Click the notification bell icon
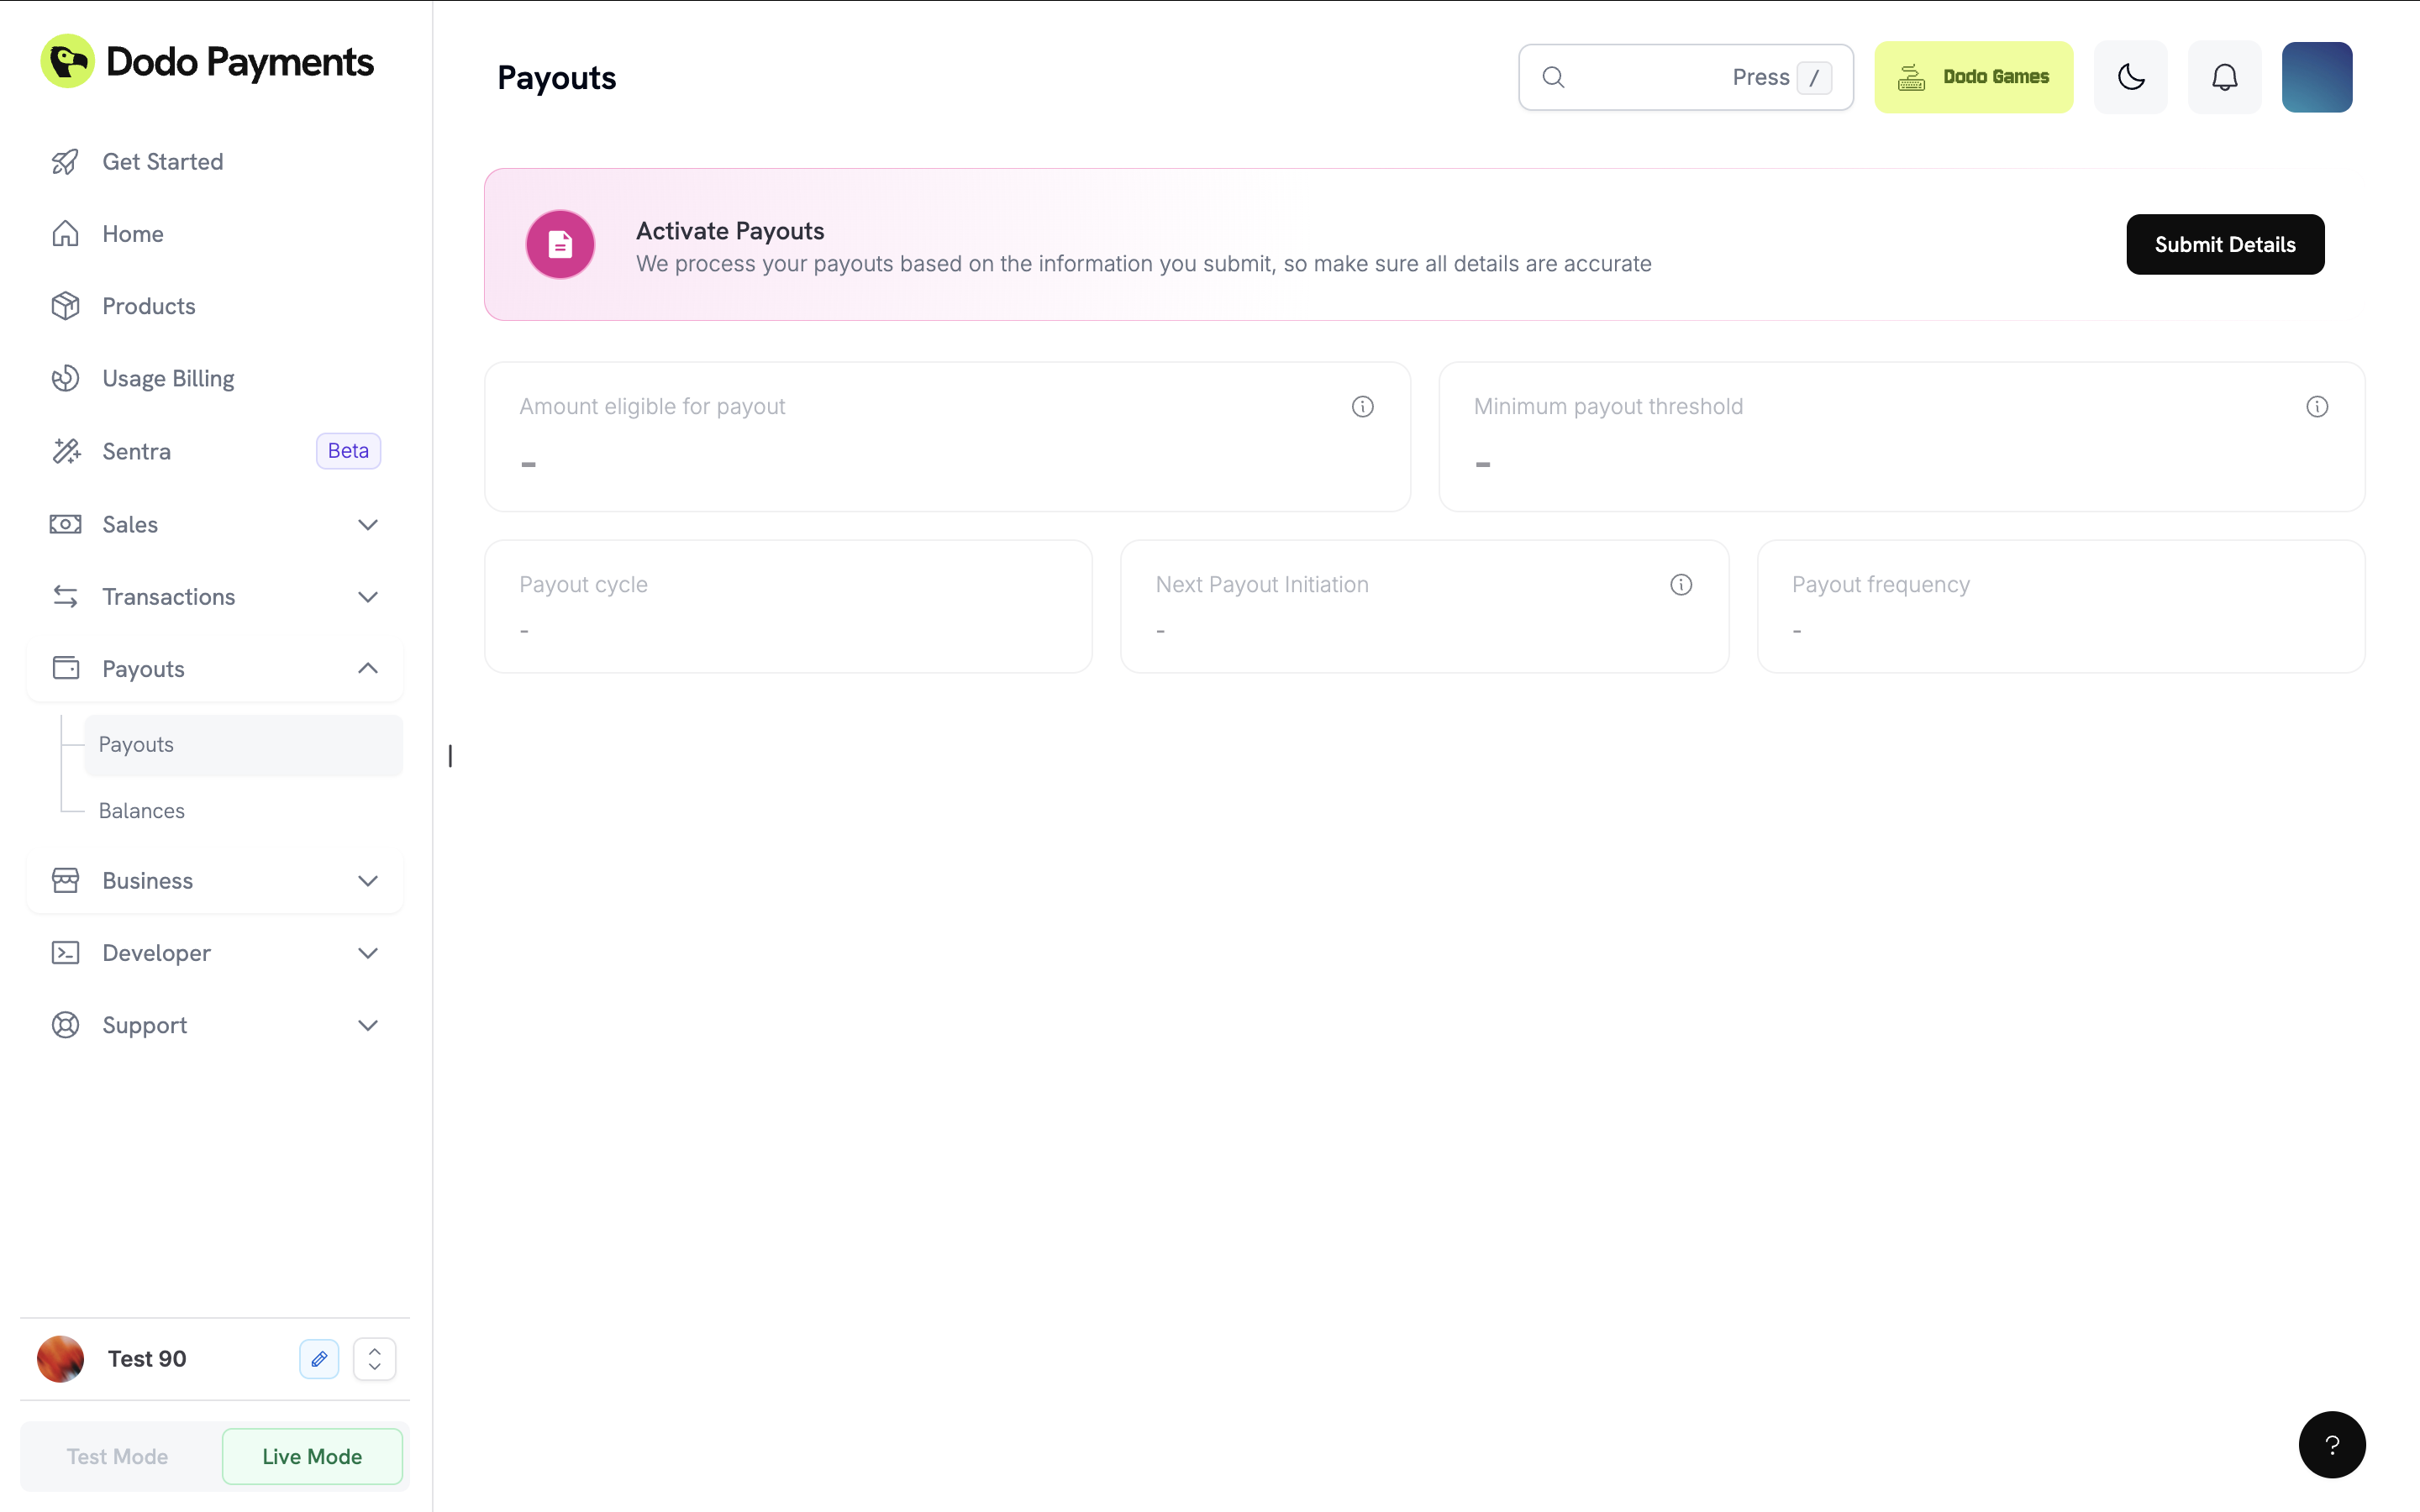 2225,76
